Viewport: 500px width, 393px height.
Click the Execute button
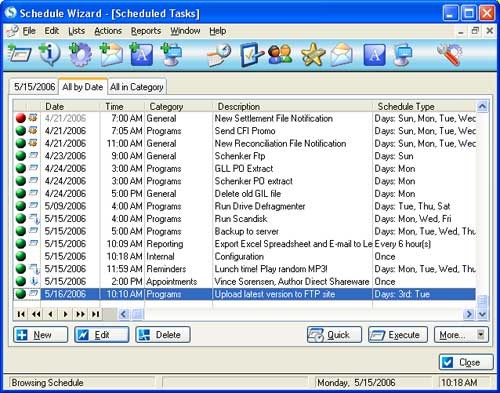tap(398, 335)
